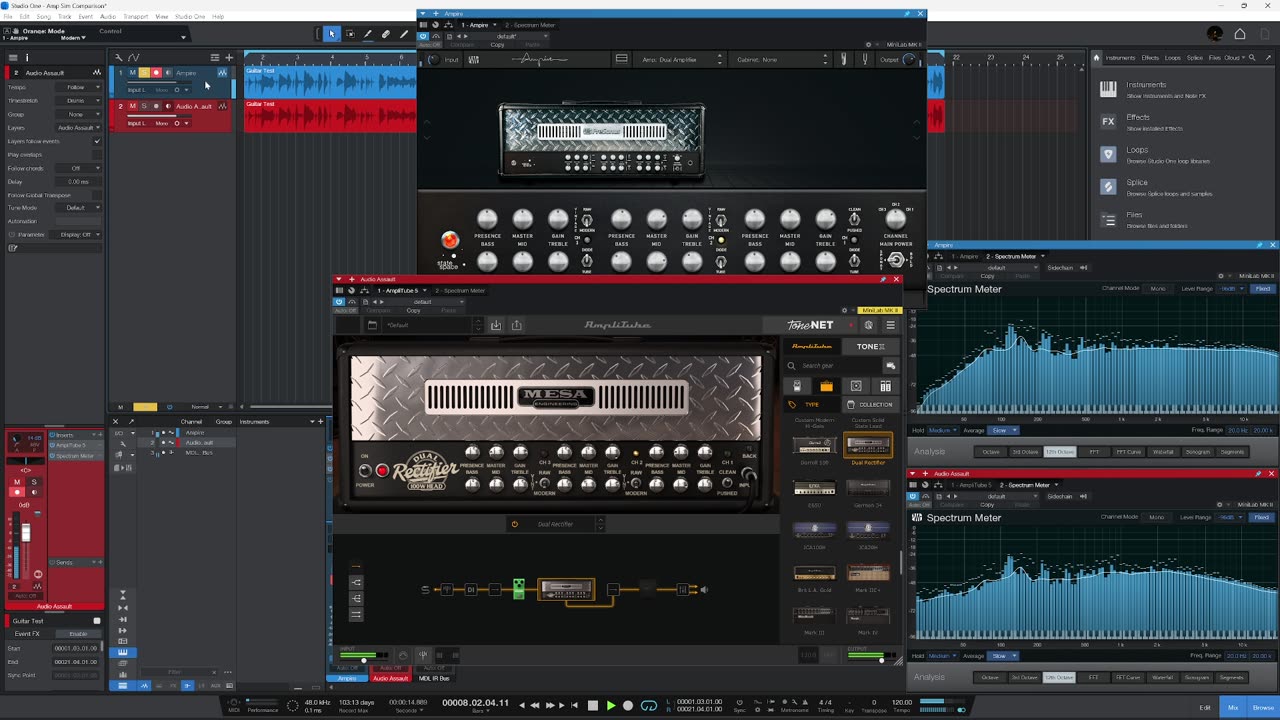This screenshot has height=720, width=1280.
Task: Open the Timestretch Drums dropdown
Action: tap(80, 101)
